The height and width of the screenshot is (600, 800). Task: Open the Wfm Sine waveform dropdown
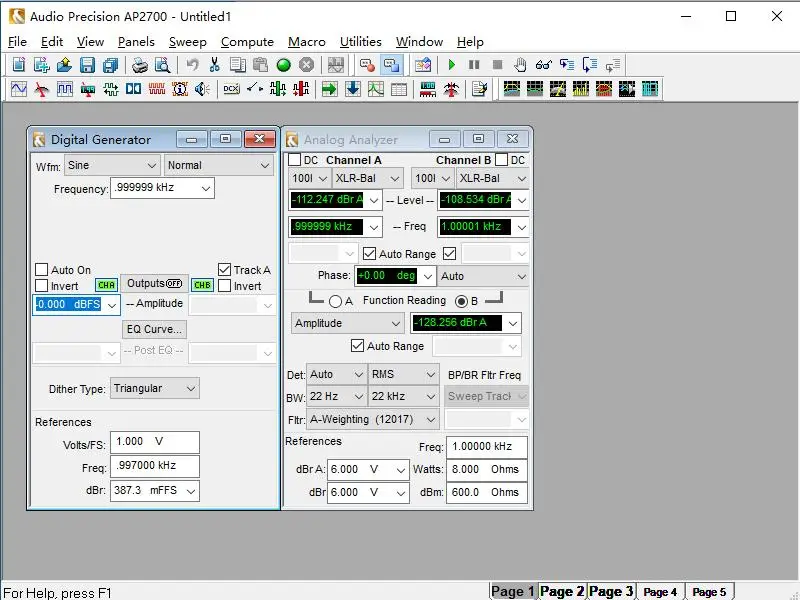pyautogui.click(x=113, y=165)
